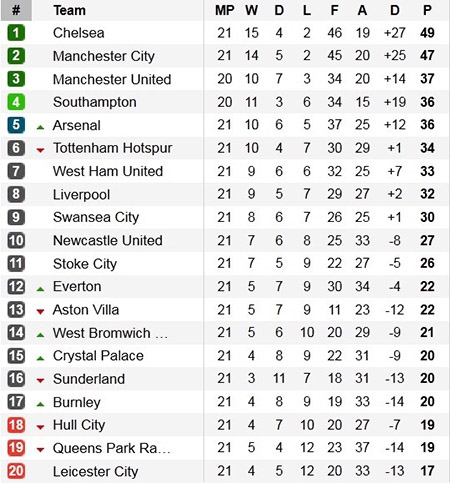Click the down arrow beside Hull City
The width and height of the screenshot is (450, 483).
(x=40, y=427)
